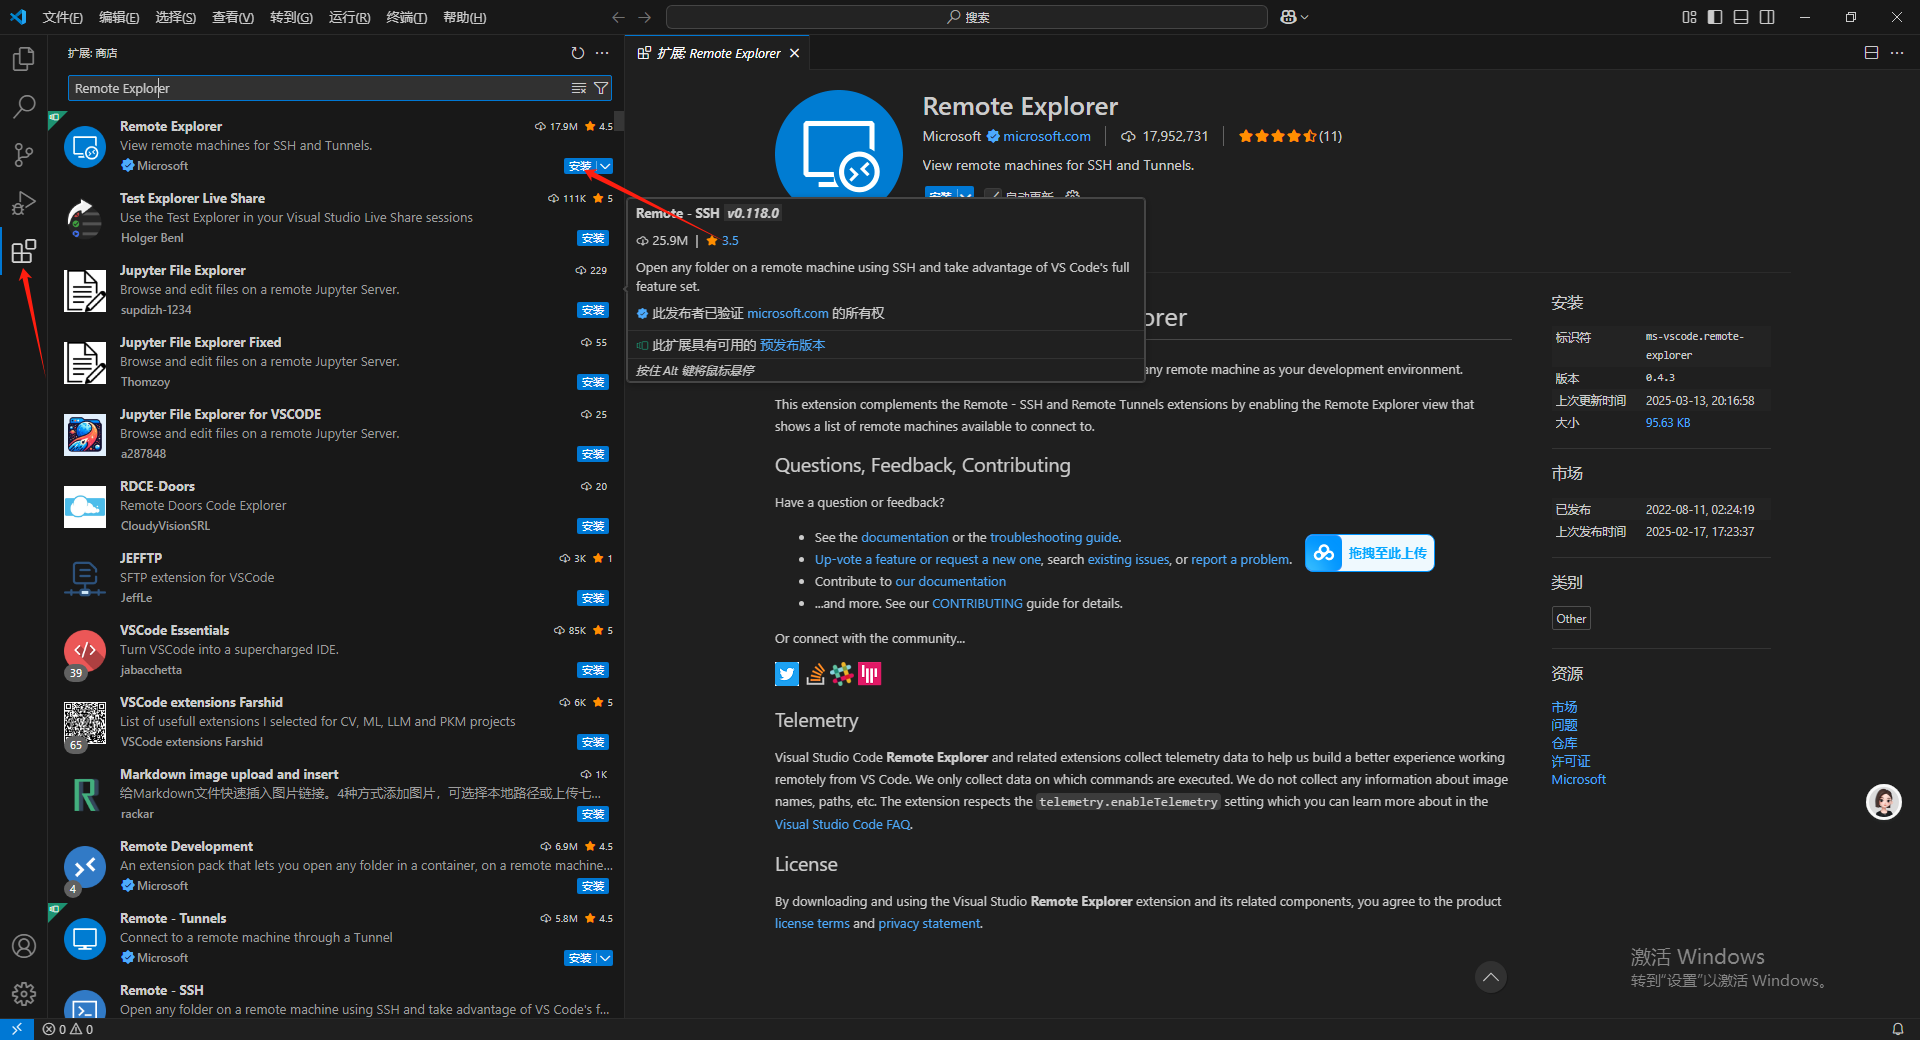Split the editor with the split icon
Image resolution: width=1920 pixels, height=1040 pixels.
click(1871, 53)
